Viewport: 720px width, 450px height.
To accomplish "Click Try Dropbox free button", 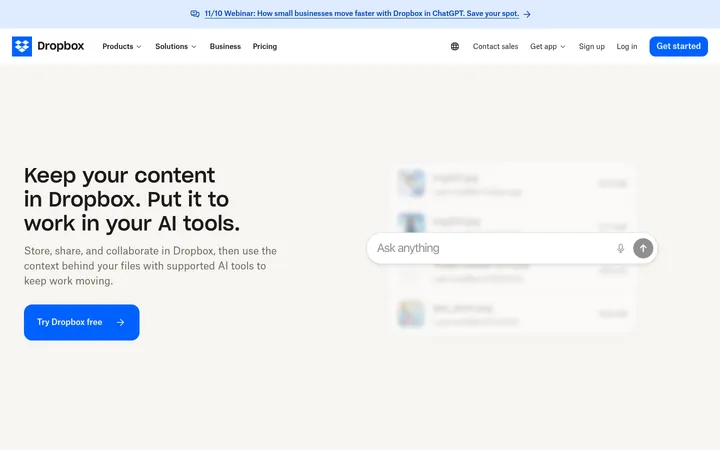I will tap(81, 322).
